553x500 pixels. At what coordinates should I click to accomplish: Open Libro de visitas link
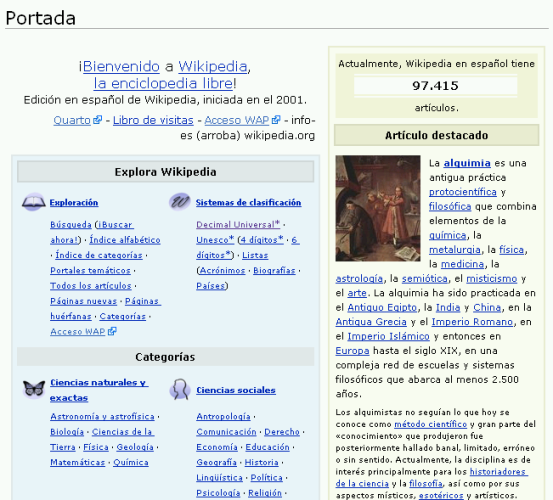click(153, 121)
